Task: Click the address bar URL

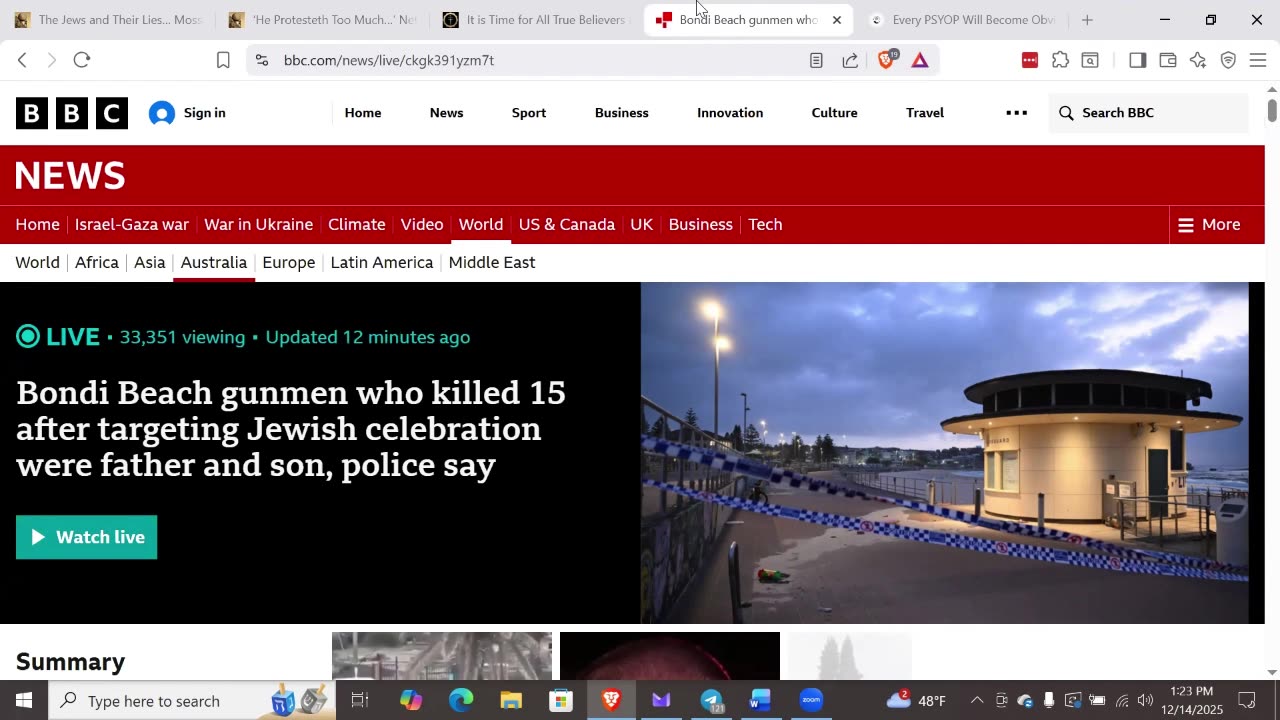Action: 389,60
